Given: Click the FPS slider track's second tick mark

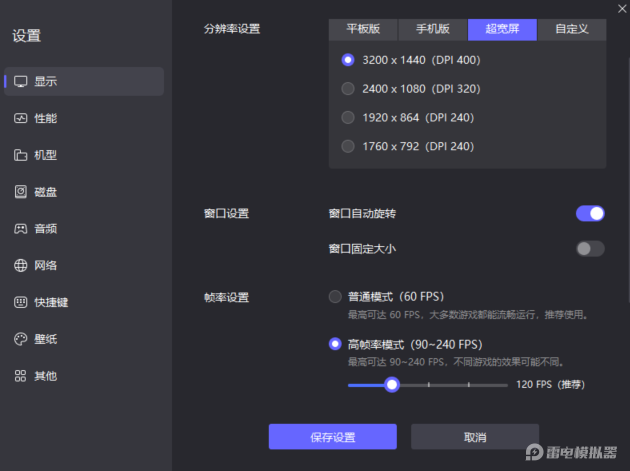Looking at the screenshot, I should pos(429,385).
